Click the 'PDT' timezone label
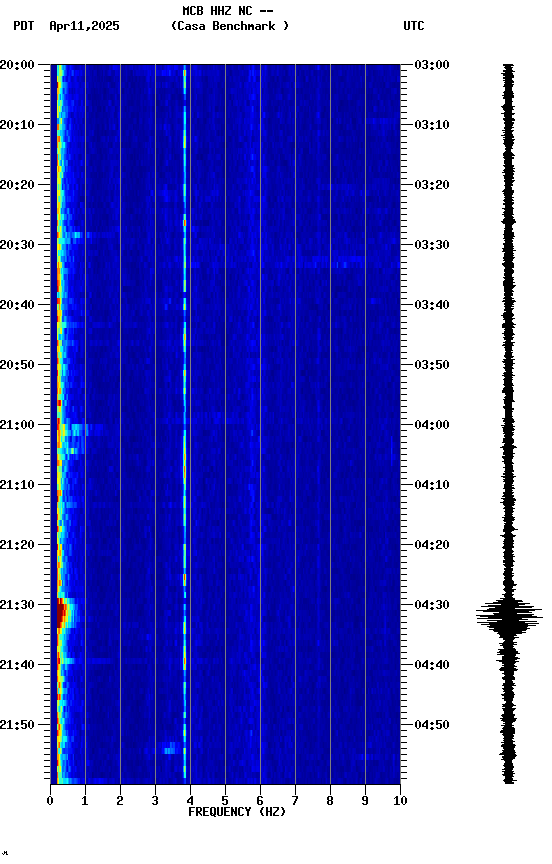Screen dimensions: 552x864 (x=24, y=26)
